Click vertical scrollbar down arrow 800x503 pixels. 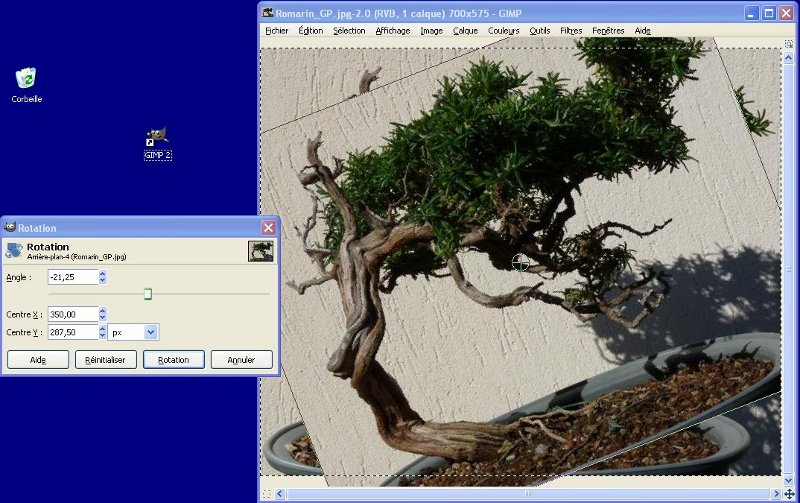[x=789, y=481]
